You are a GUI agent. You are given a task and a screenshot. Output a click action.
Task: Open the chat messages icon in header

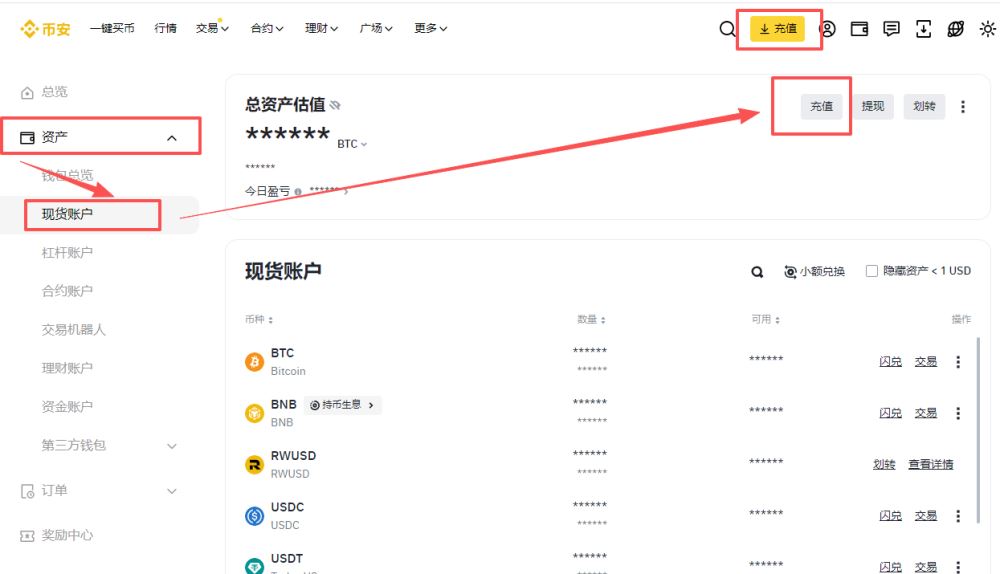[891, 29]
